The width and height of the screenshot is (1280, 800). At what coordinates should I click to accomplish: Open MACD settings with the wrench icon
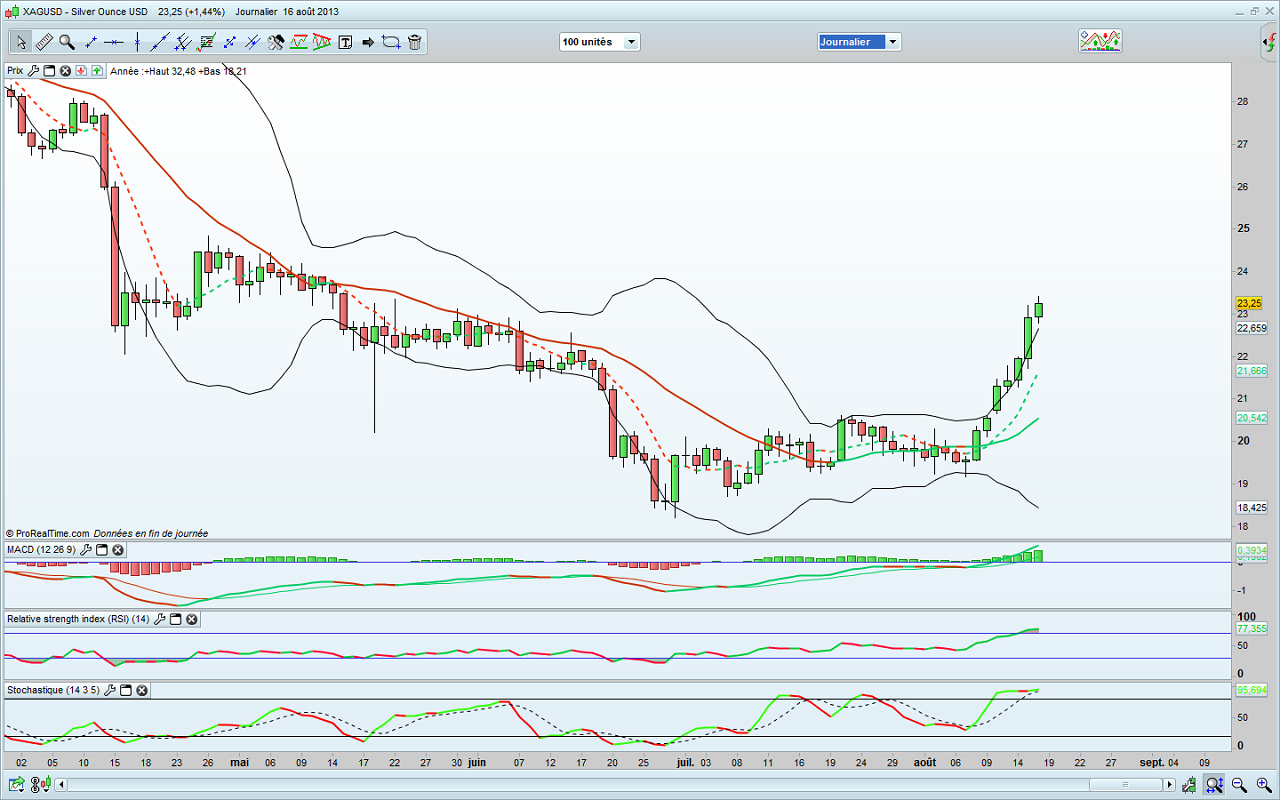coord(86,550)
